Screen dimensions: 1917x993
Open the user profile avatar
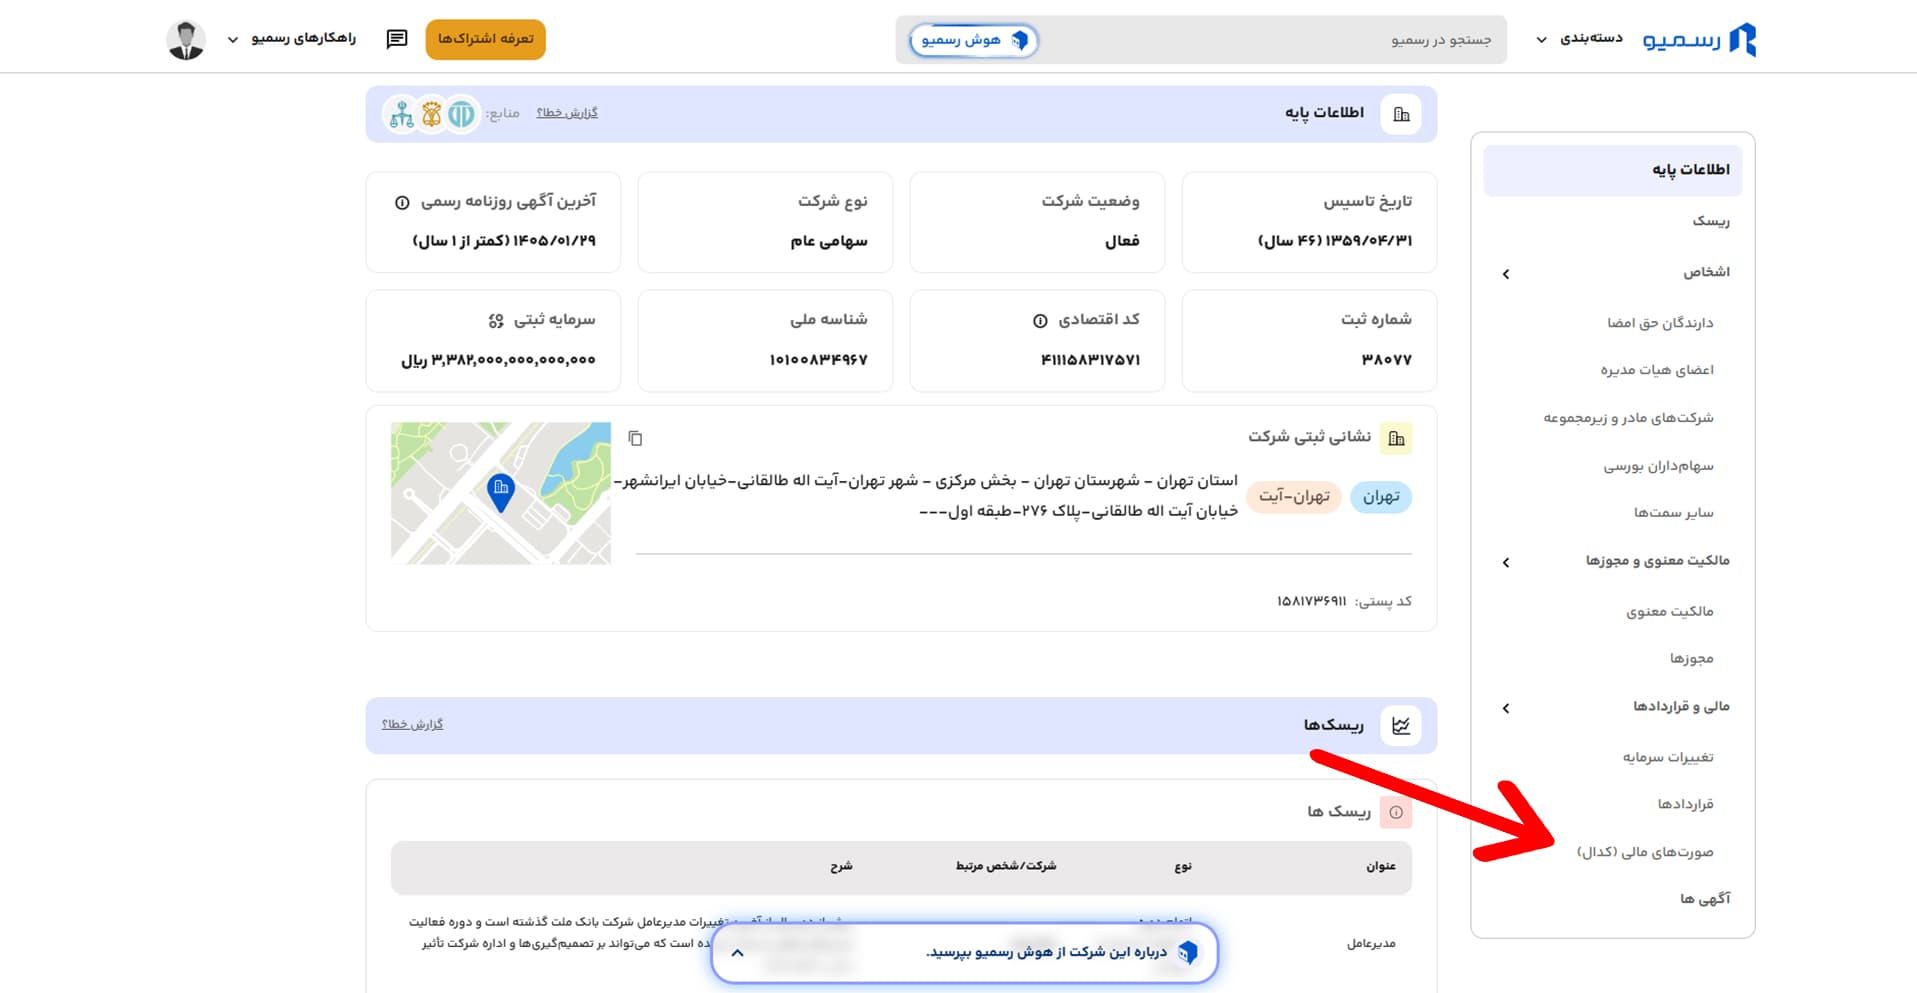click(x=185, y=40)
